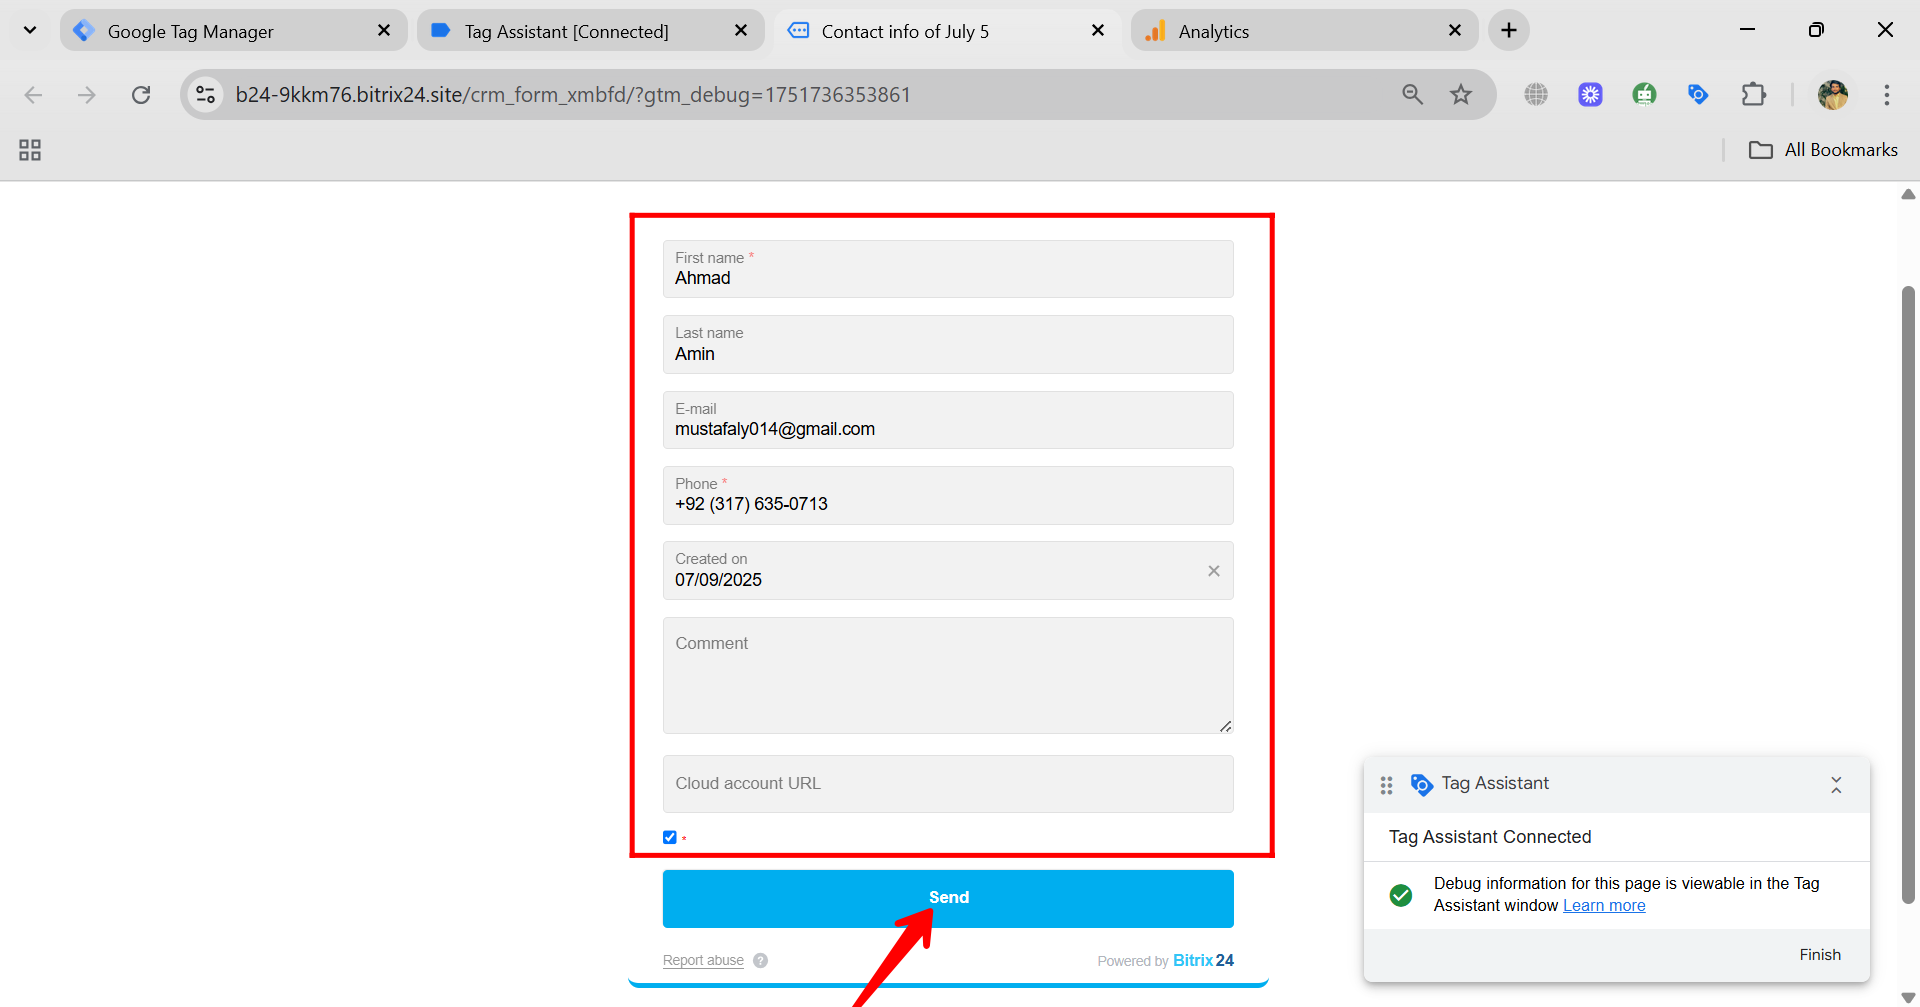Open the zoom magnifier icon in address bar
Image resolution: width=1920 pixels, height=1007 pixels.
[x=1412, y=95]
